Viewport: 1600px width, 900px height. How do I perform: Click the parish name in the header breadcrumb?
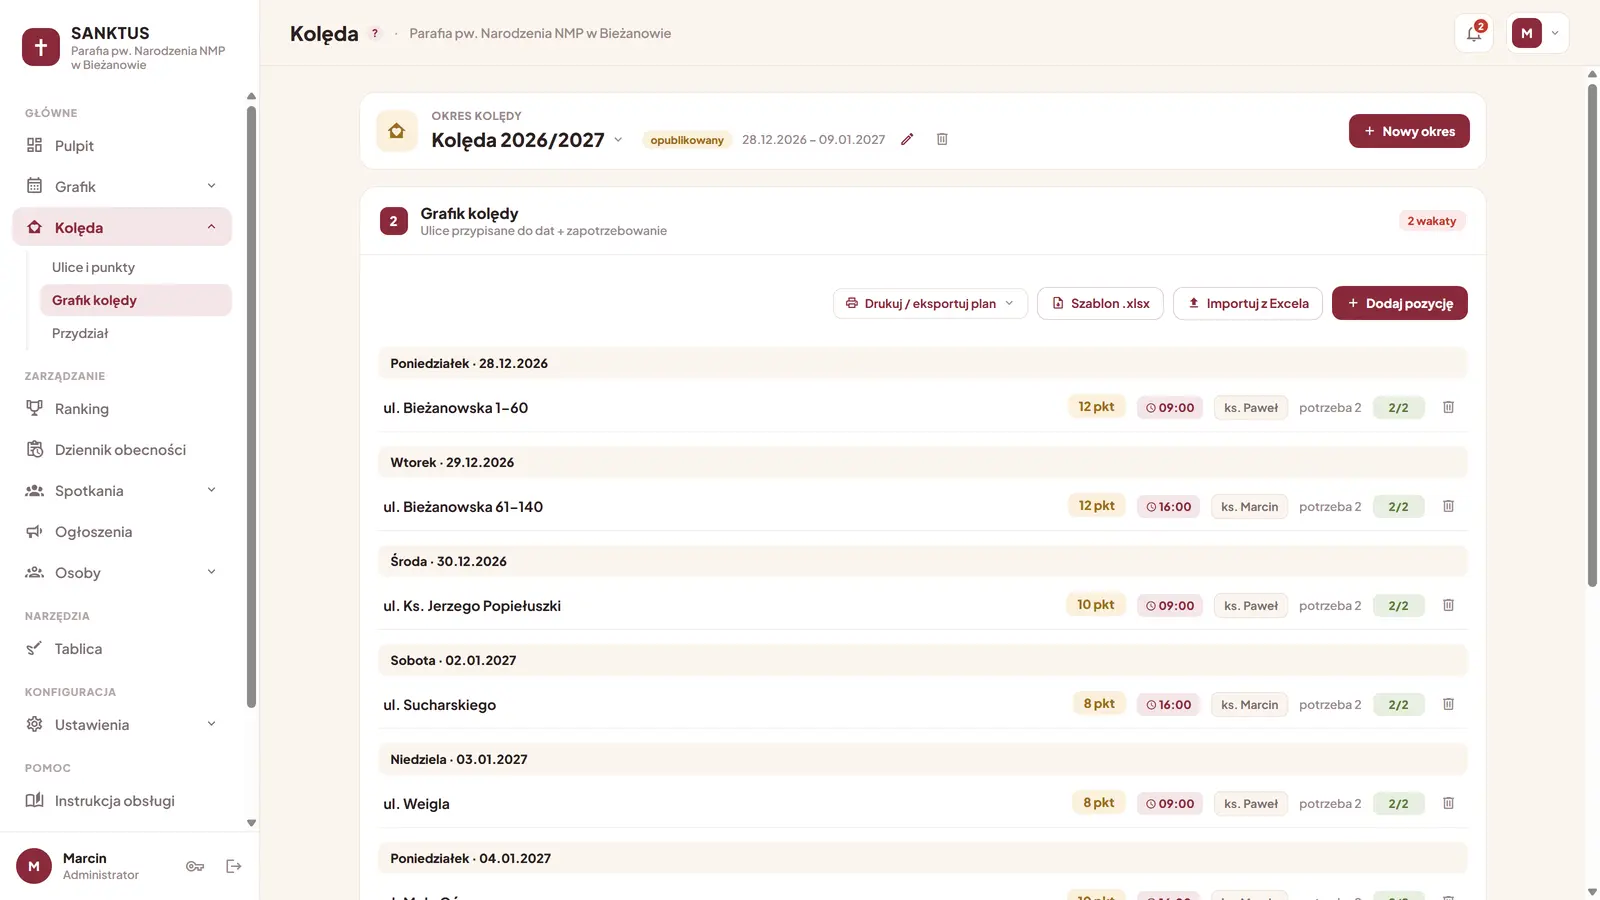540,33
